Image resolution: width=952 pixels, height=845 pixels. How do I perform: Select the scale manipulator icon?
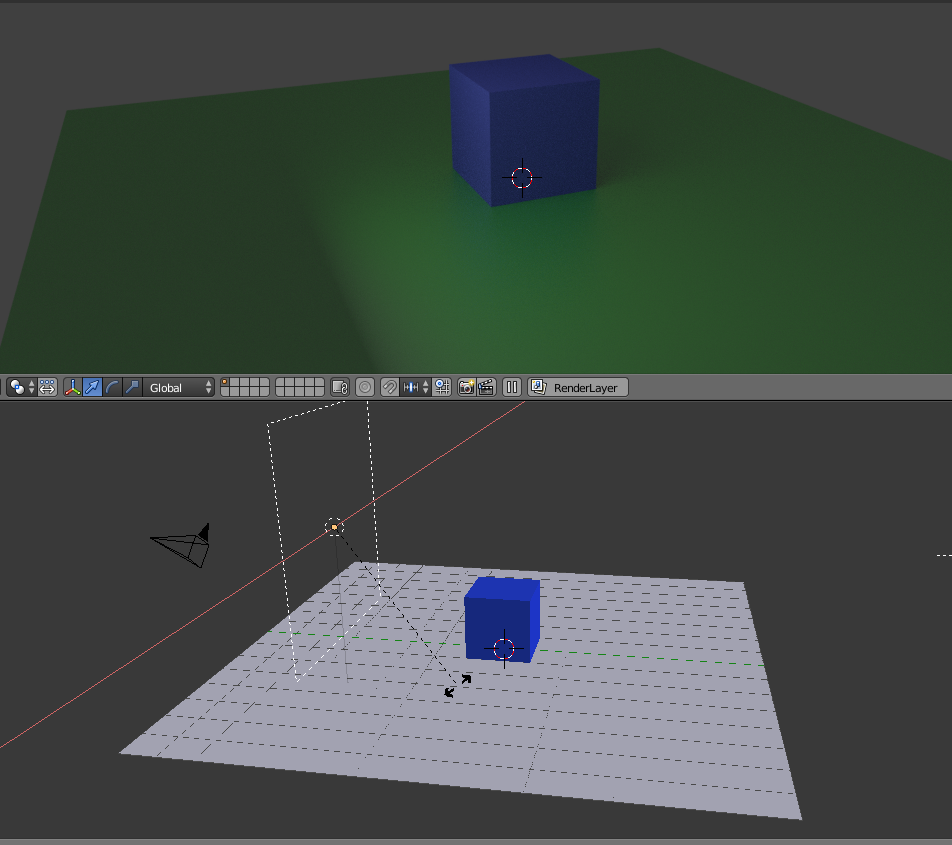tap(132, 387)
